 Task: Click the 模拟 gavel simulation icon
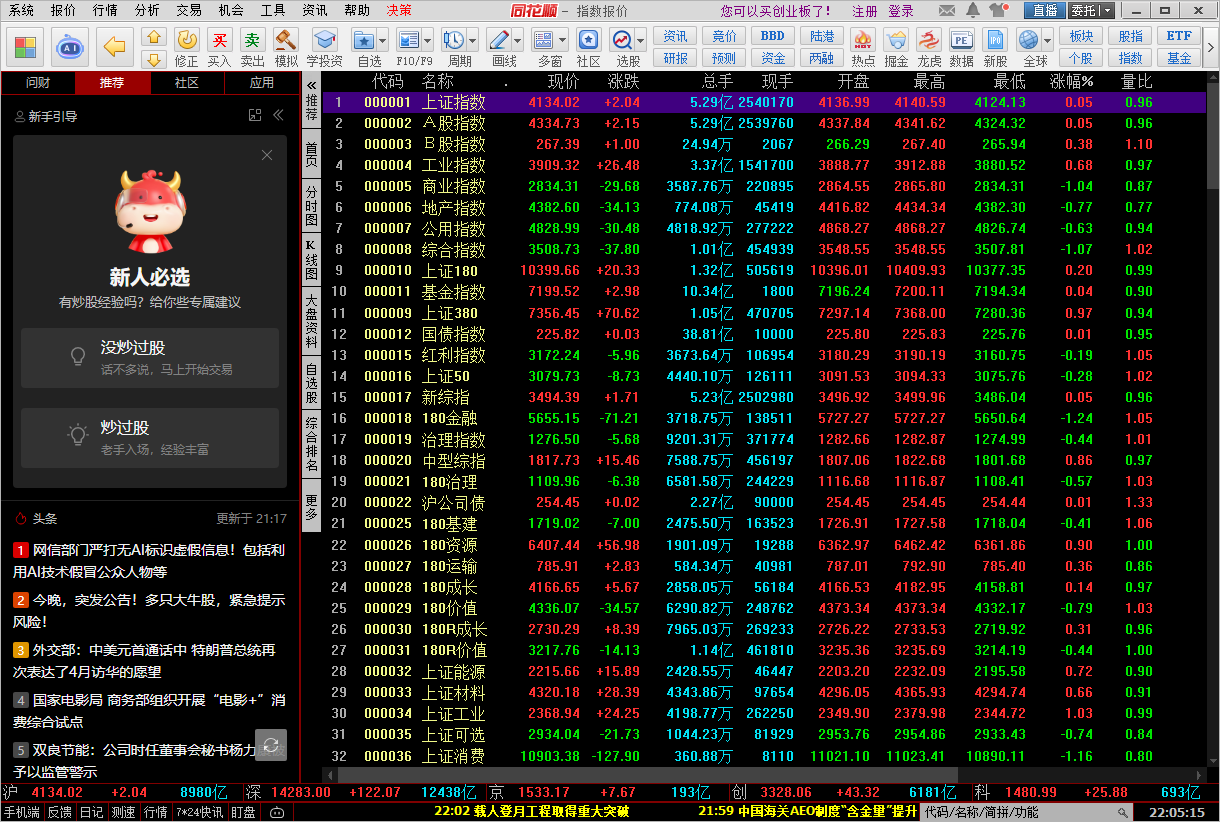coord(286,41)
